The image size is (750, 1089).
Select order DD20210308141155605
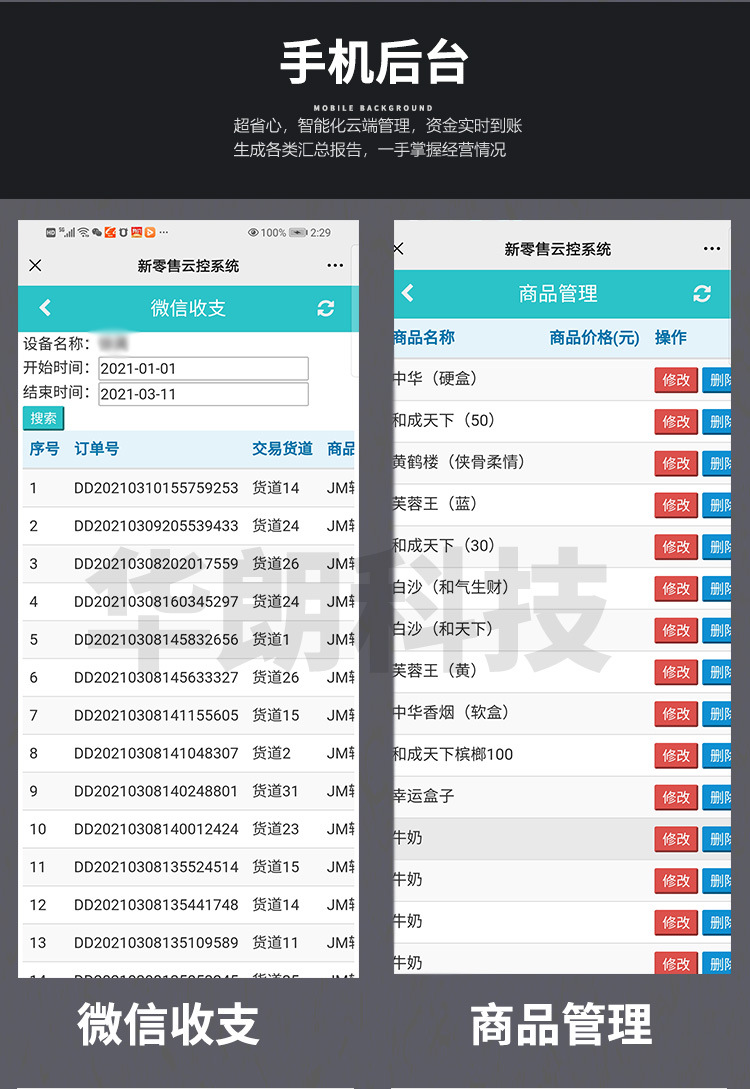click(x=156, y=715)
